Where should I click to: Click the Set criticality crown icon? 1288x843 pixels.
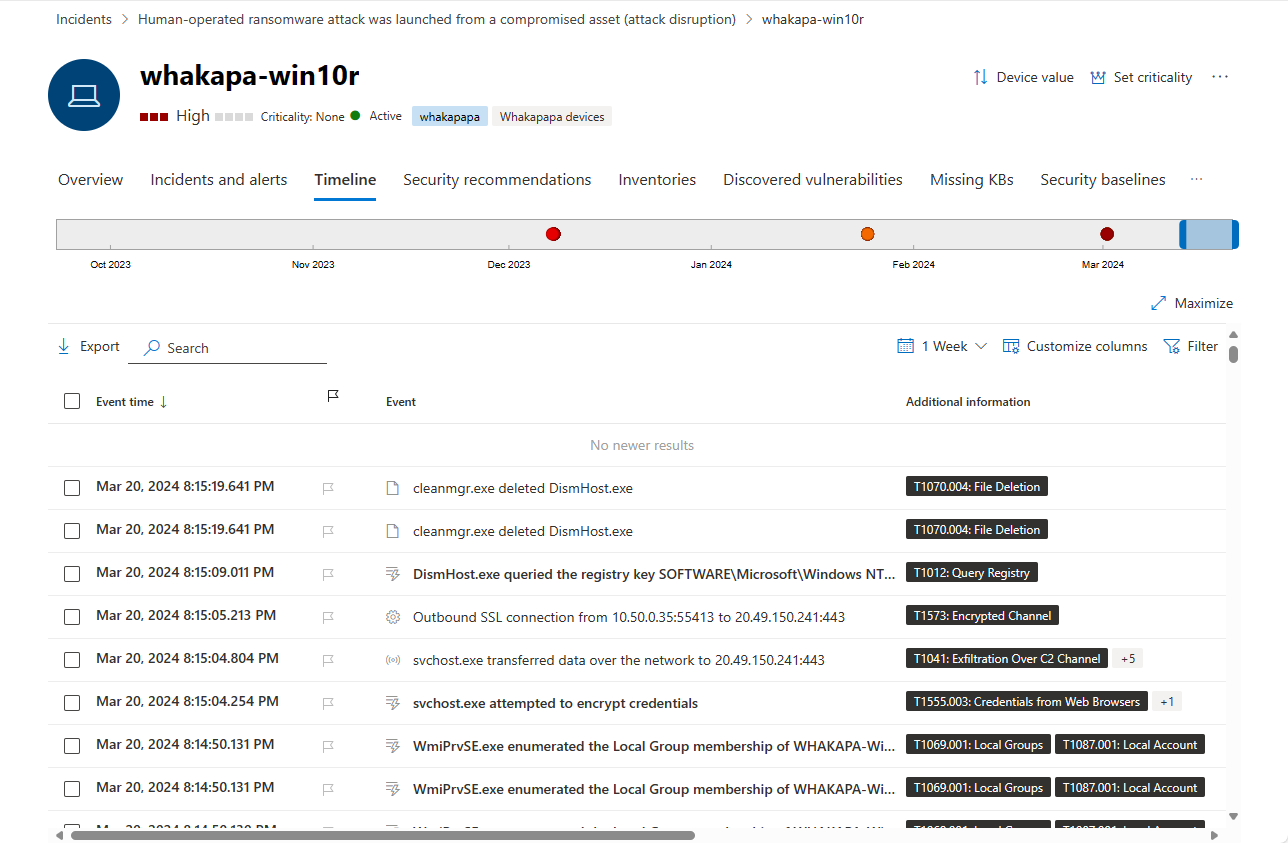pos(1098,77)
